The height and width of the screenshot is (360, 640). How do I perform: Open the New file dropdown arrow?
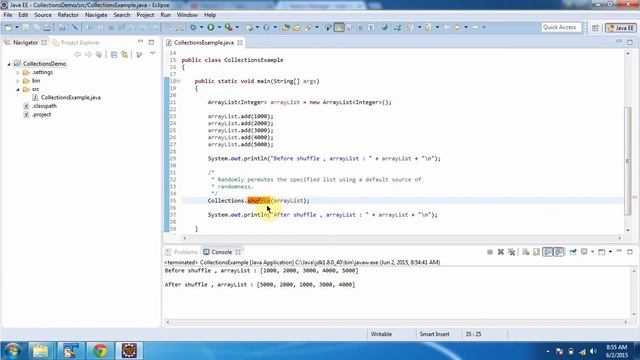click(16, 28)
